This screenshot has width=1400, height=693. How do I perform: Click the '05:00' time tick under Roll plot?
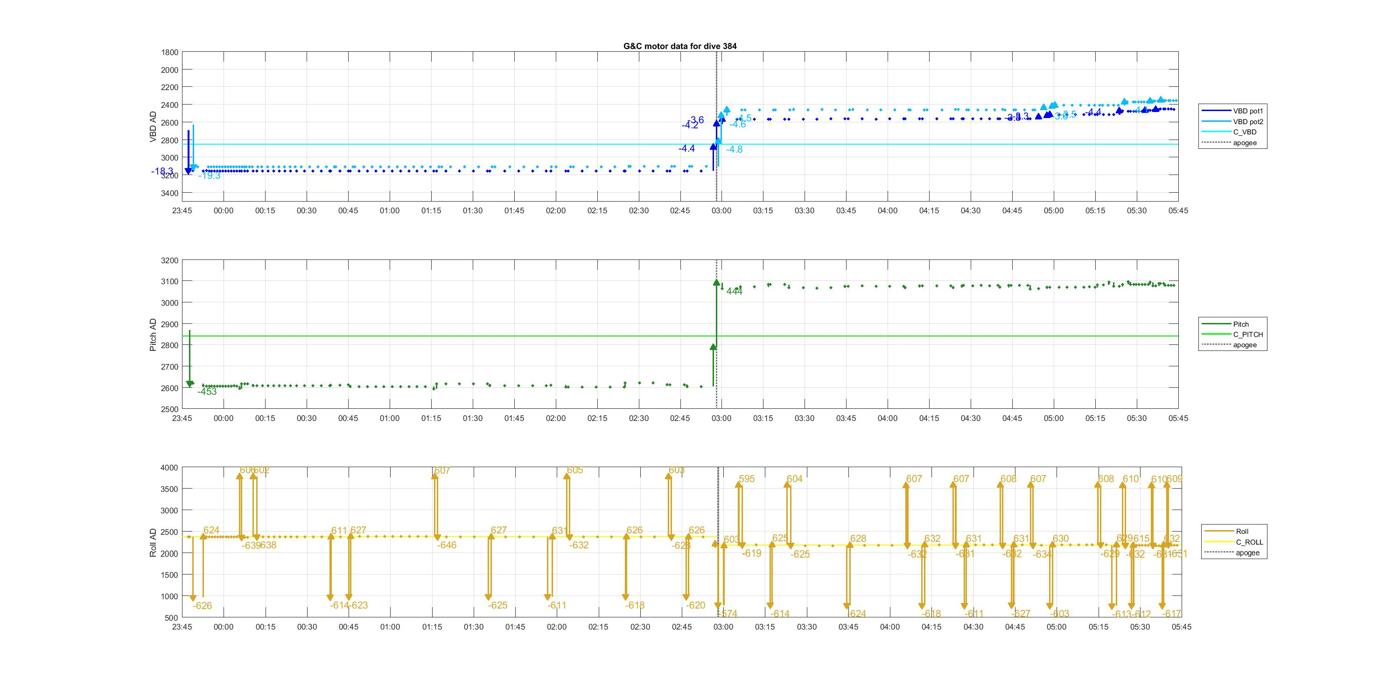tap(1056, 627)
